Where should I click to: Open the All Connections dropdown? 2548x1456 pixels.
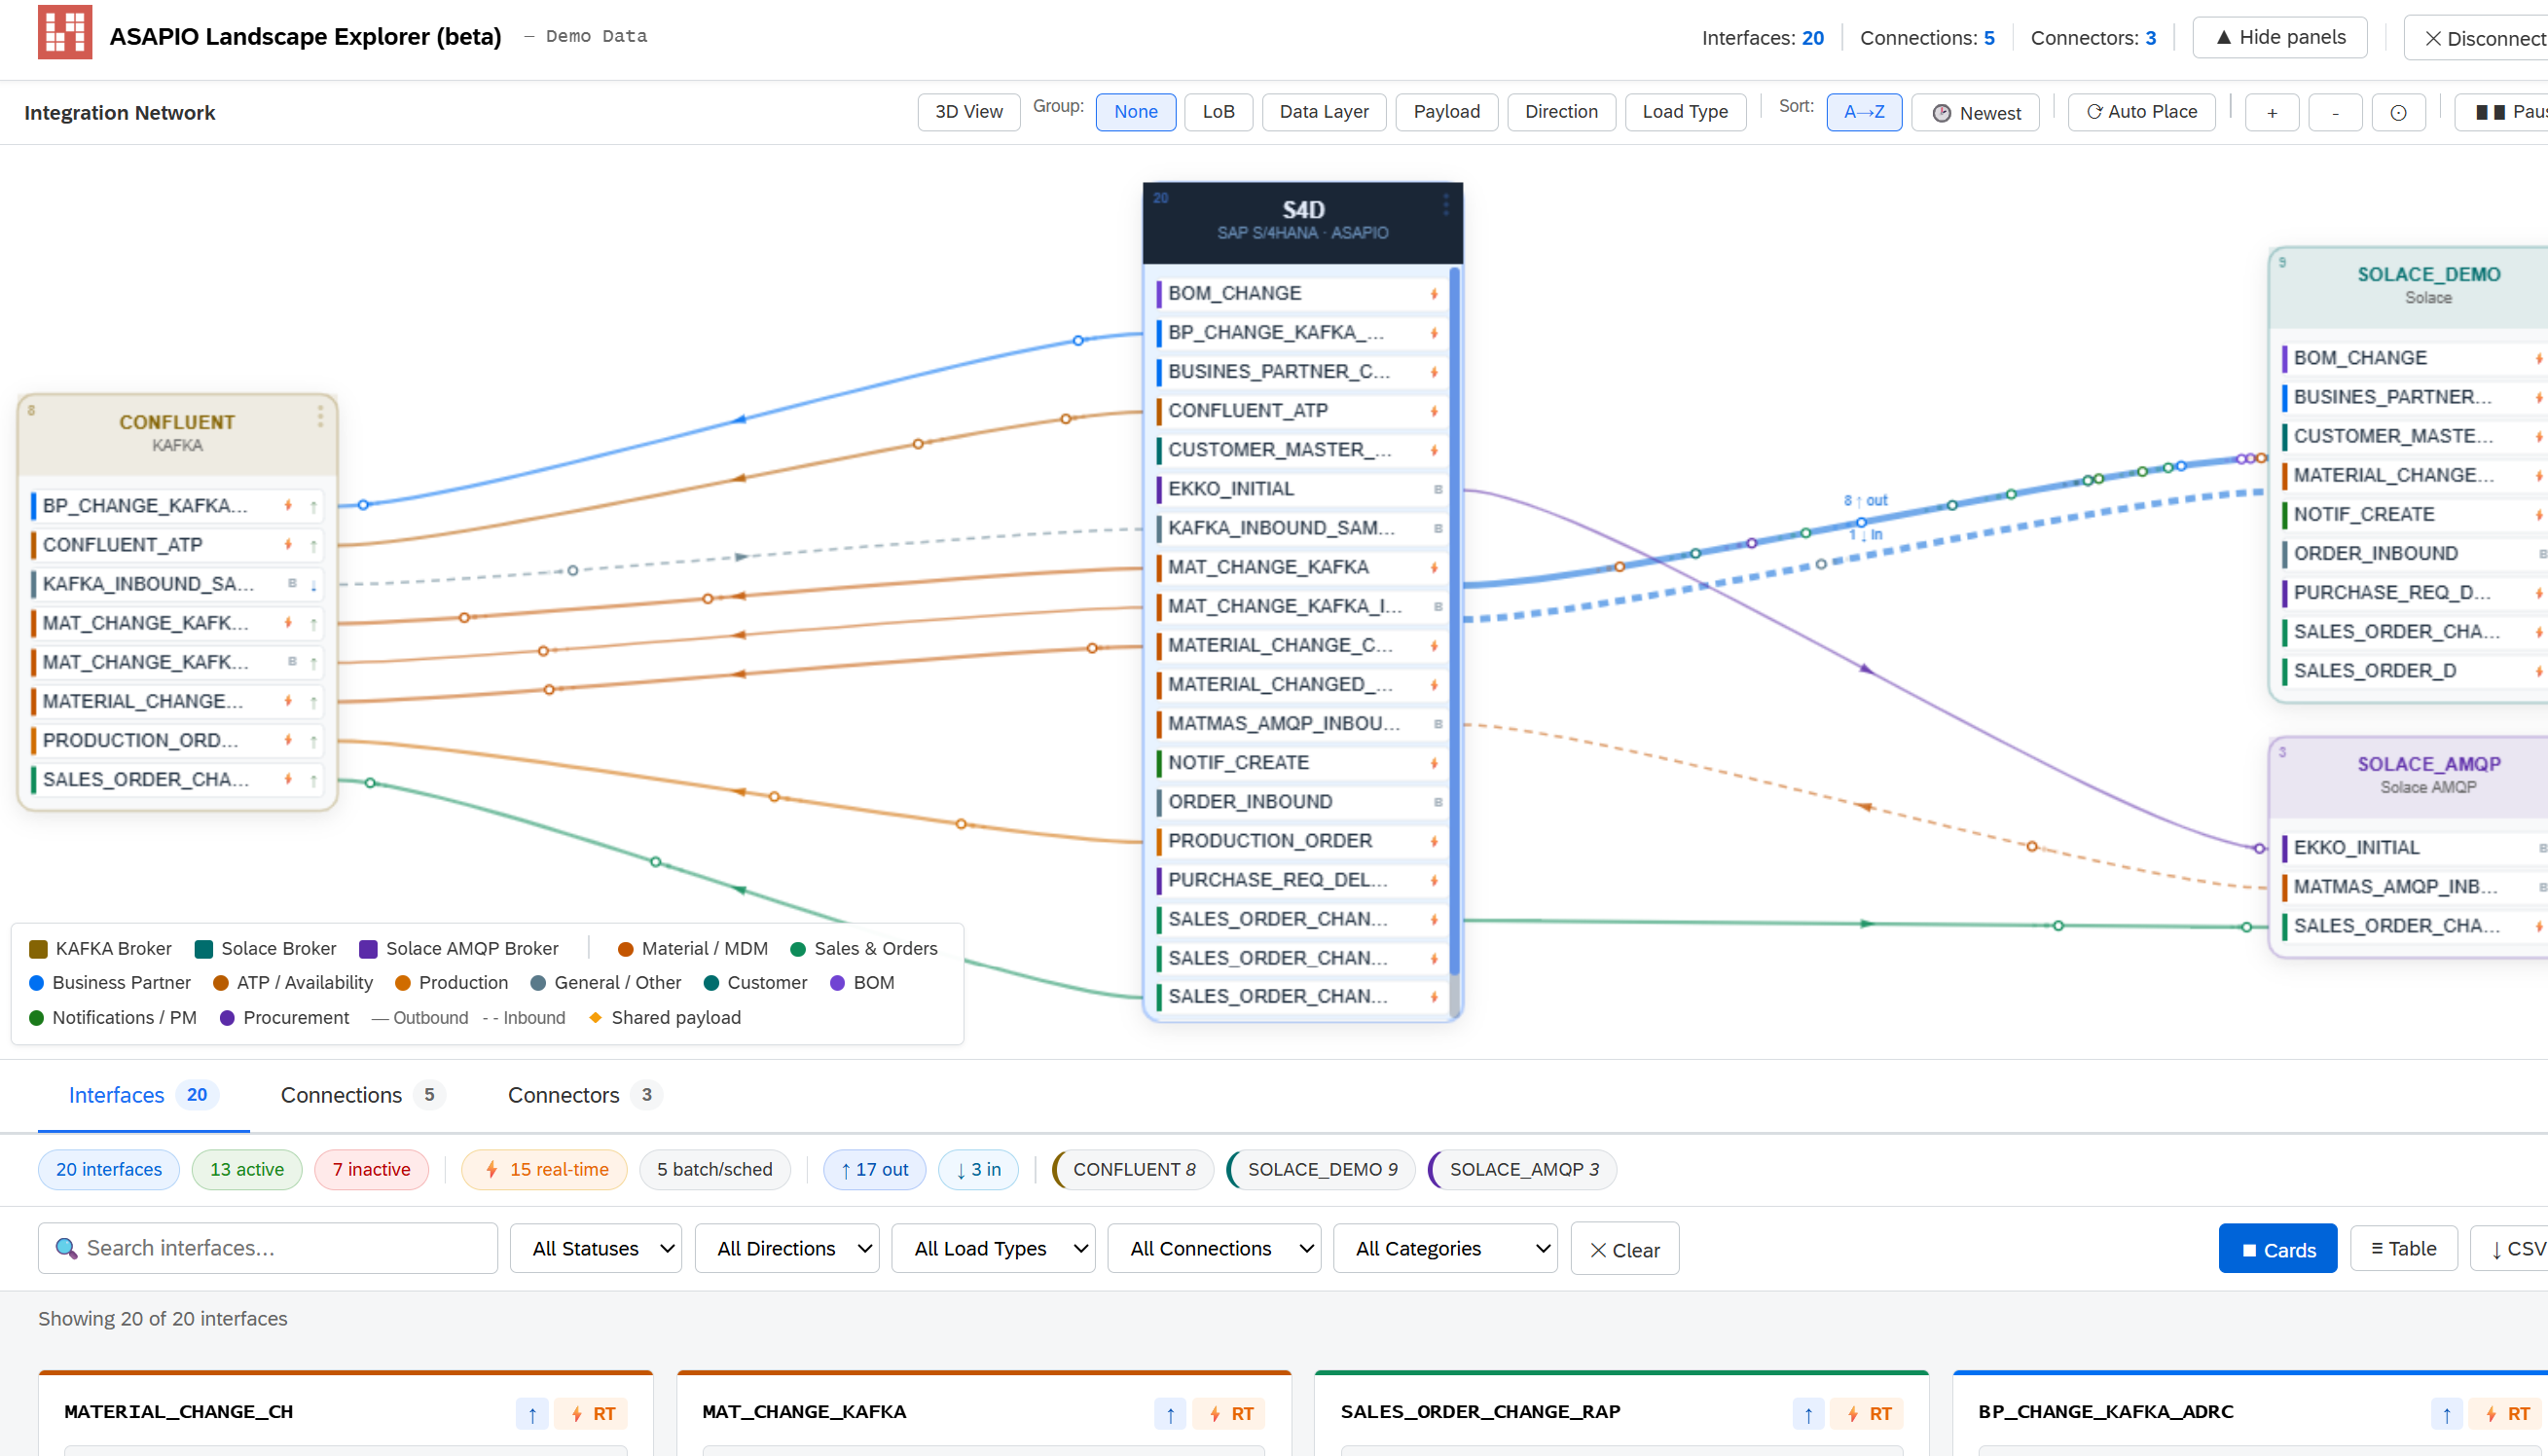click(1214, 1248)
